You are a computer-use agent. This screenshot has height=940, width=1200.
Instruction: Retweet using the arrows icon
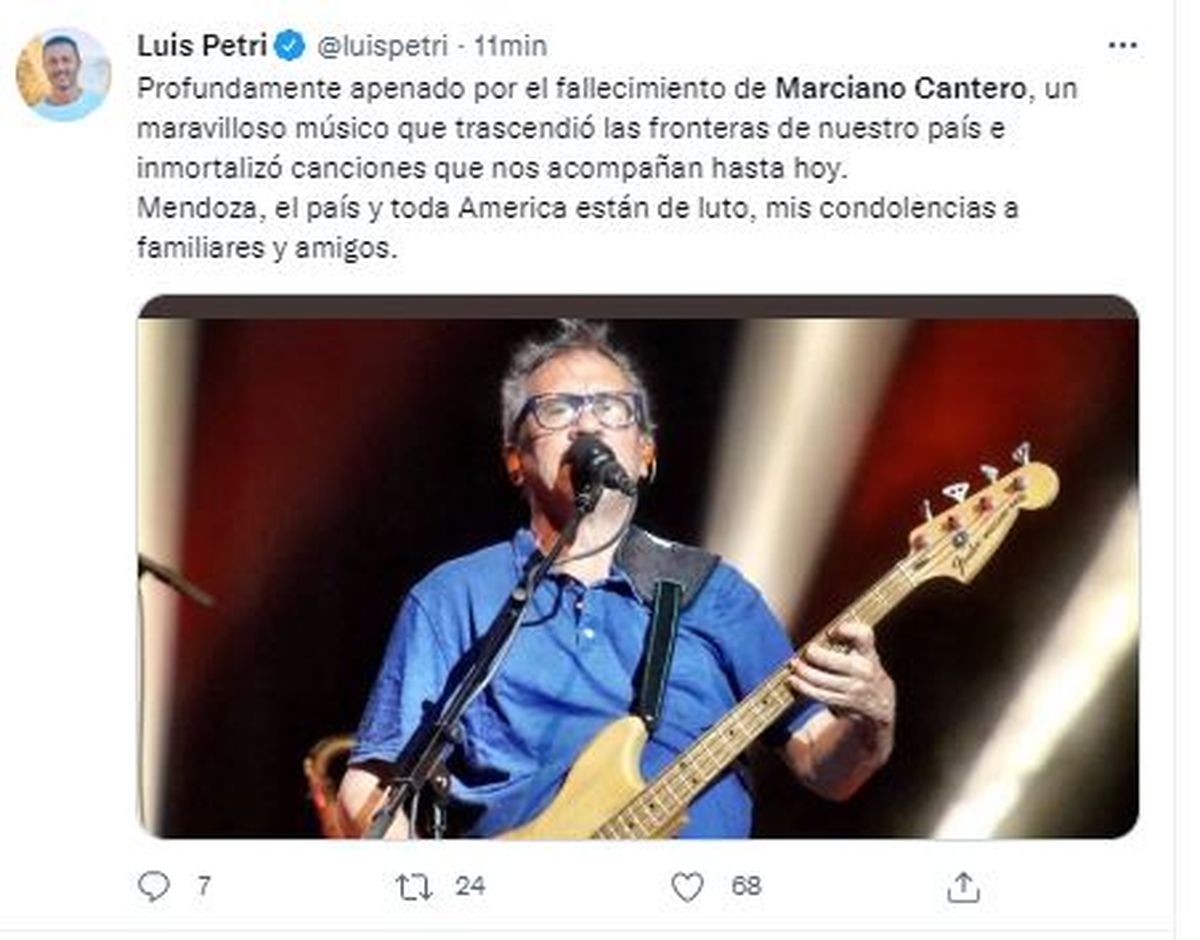[414, 886]
